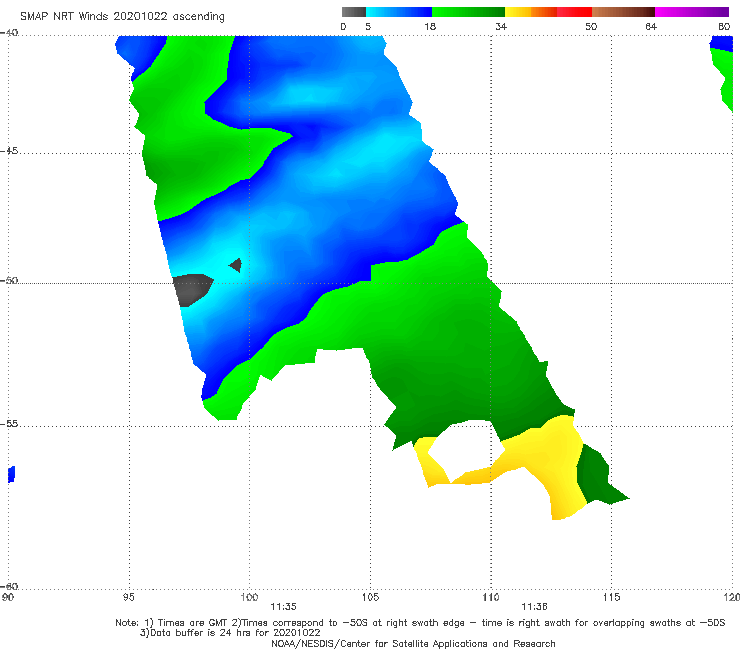Click the color bar label '34'
Screen dimensions: 740x650
click(501, 26)
